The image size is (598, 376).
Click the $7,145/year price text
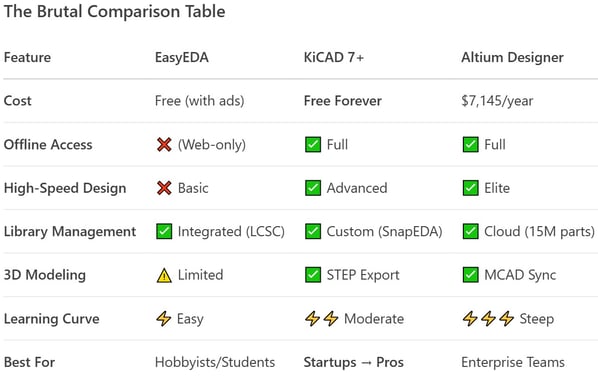pos(497,101)
